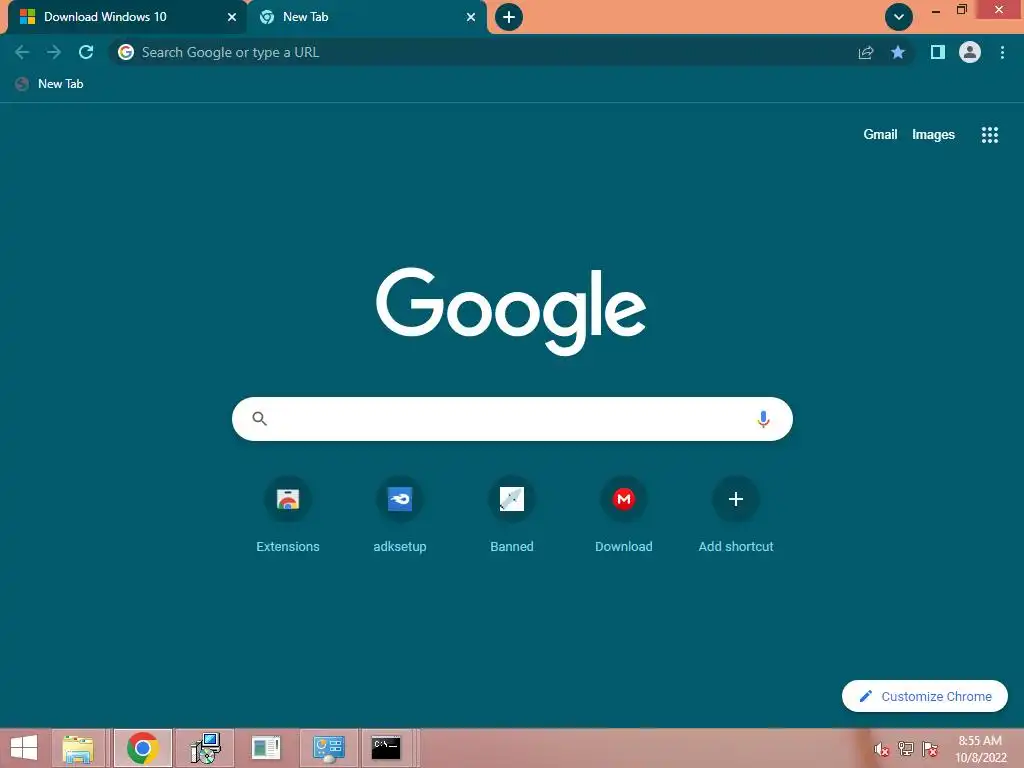Open the Command Prompt taskbar icon
1024x768 pixels.
point(386,748)
